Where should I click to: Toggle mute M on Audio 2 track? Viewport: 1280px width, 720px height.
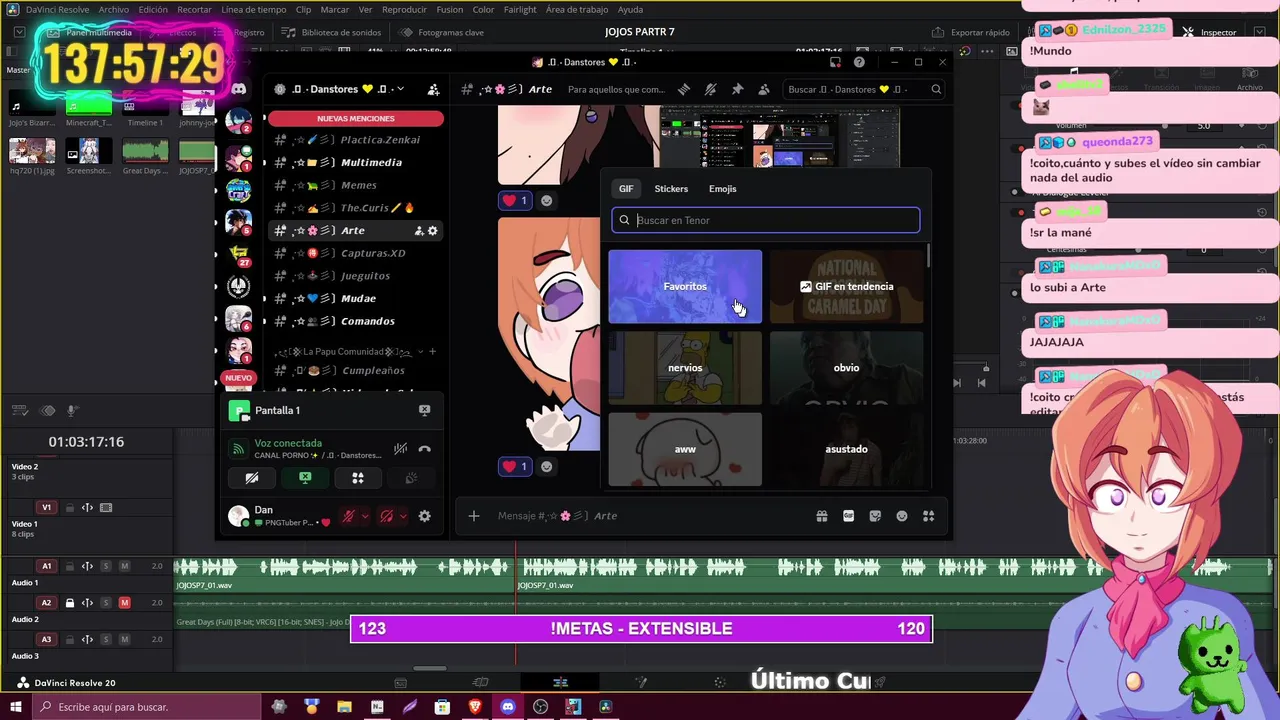(124, 603)
